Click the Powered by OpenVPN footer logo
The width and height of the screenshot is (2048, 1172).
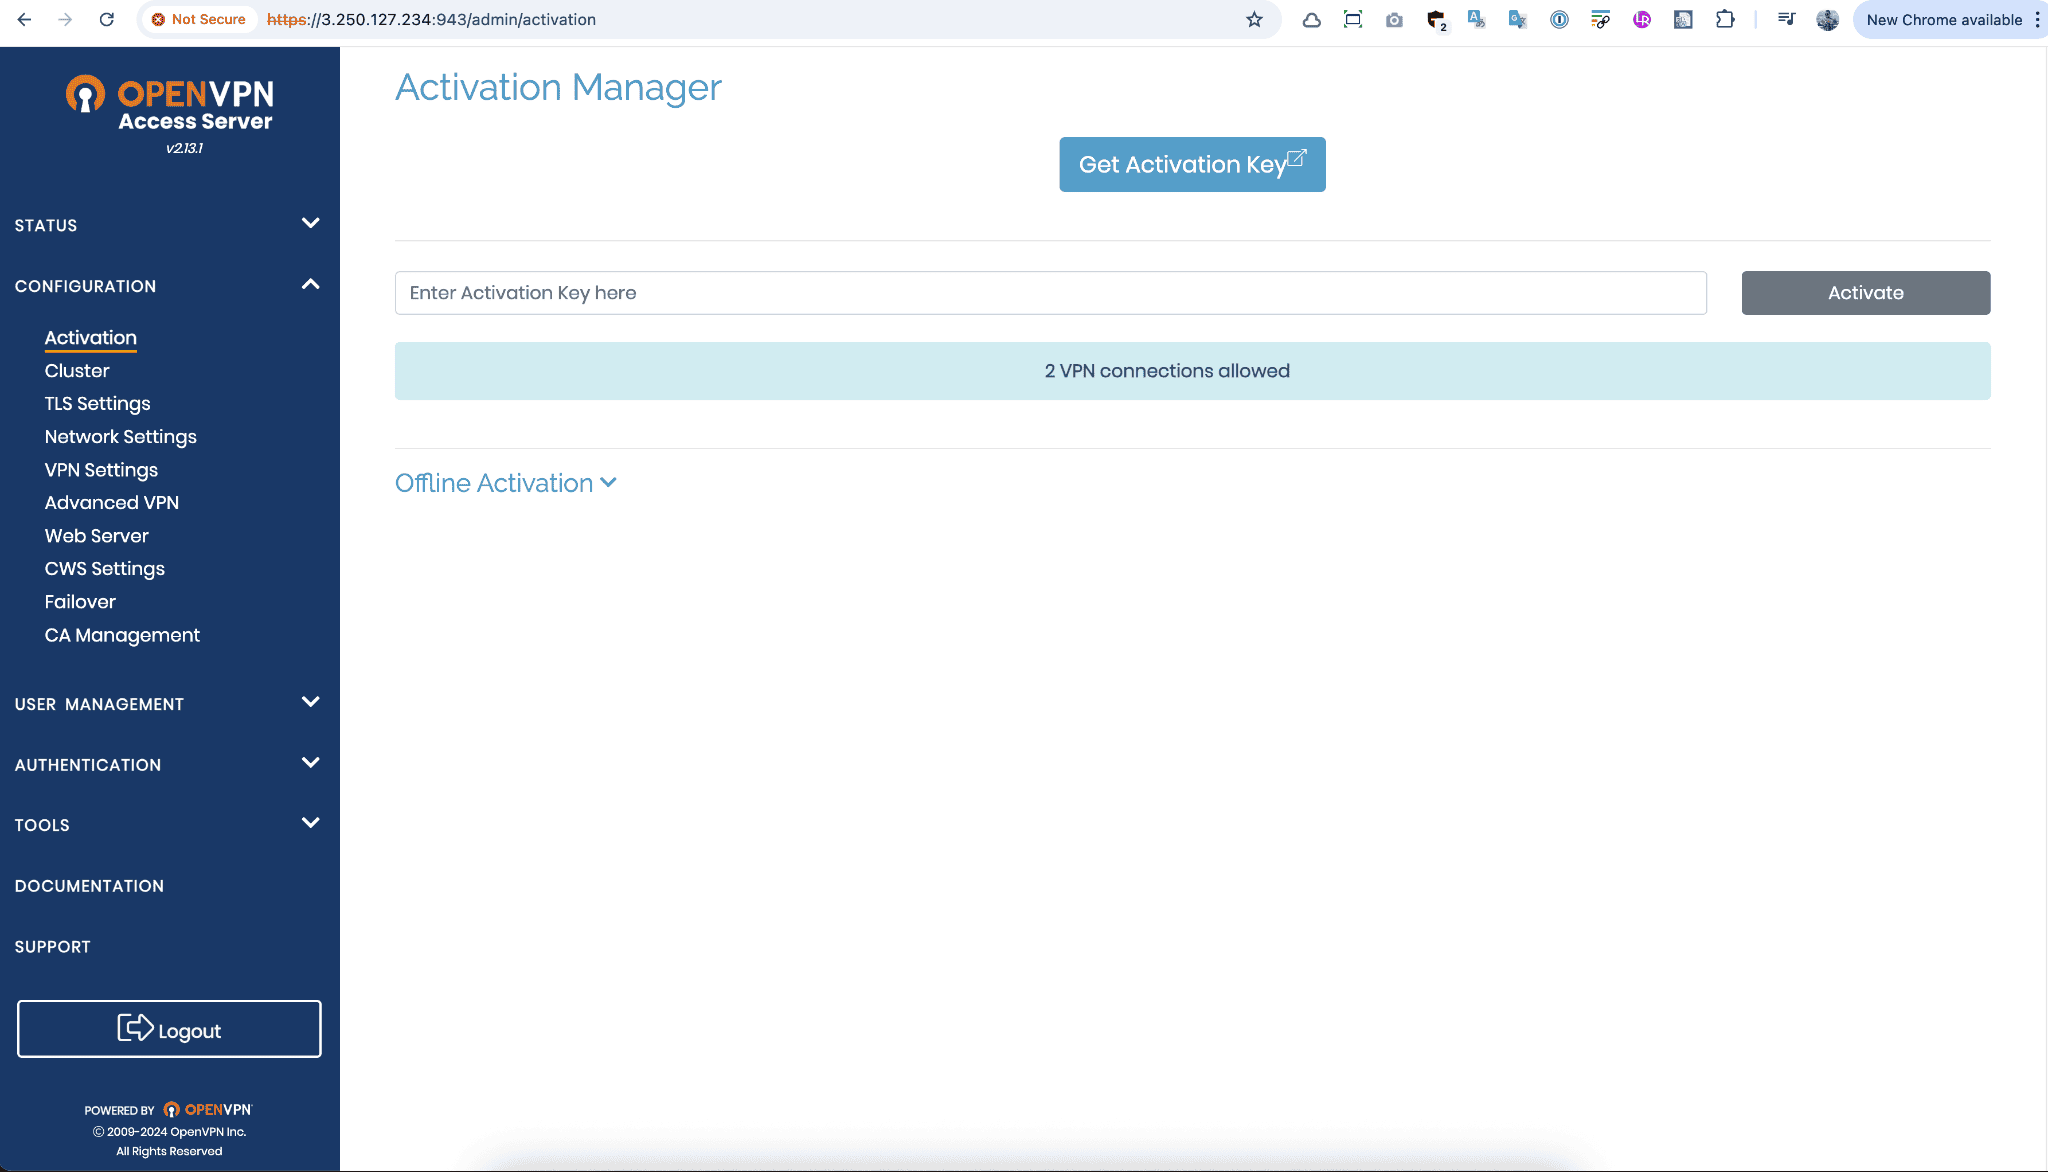[x=208, y=1110]
